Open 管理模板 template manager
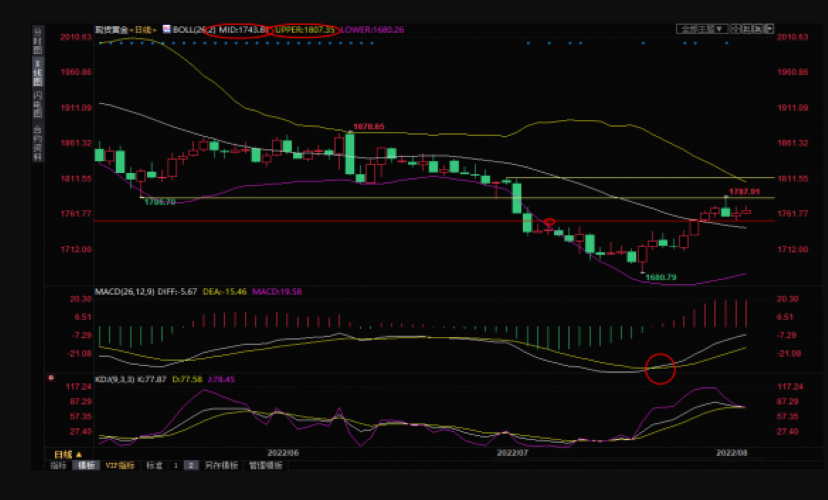The image size is (828, 500). tap(265, 465)
